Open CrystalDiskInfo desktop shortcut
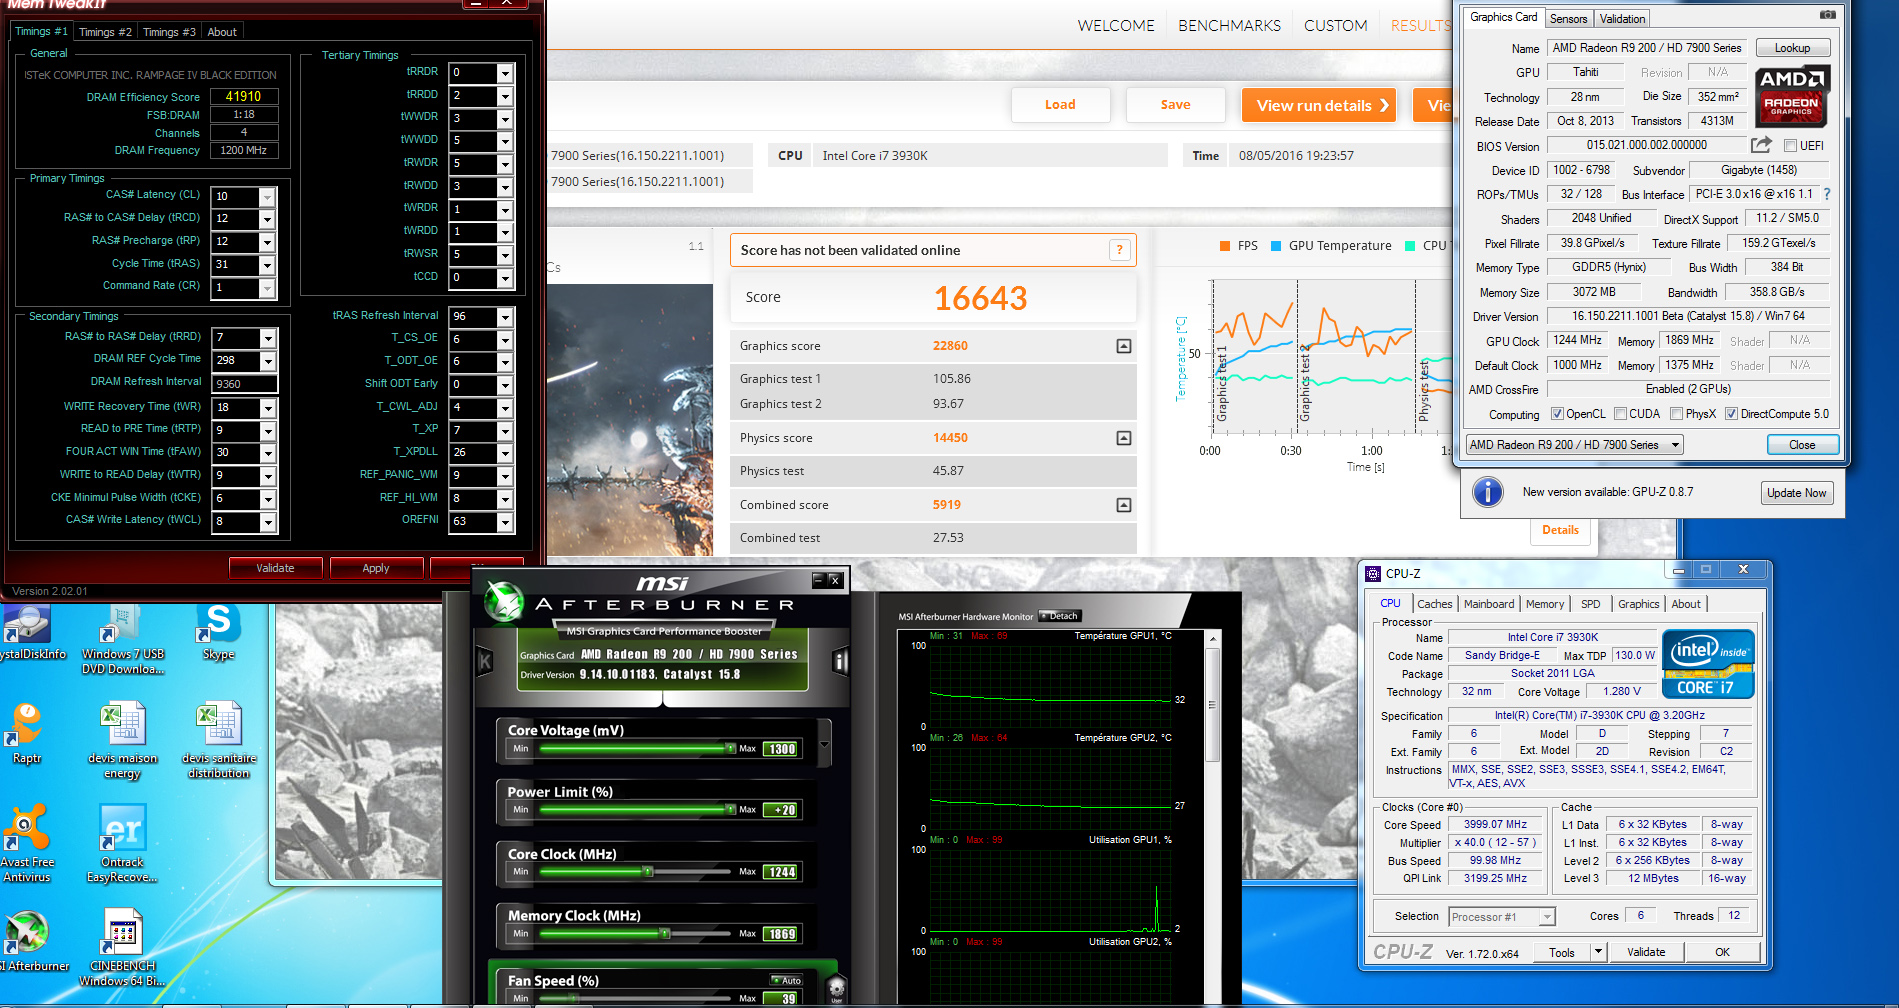Viewport: 1899px width, 1008px height. [x=27, y=633]
